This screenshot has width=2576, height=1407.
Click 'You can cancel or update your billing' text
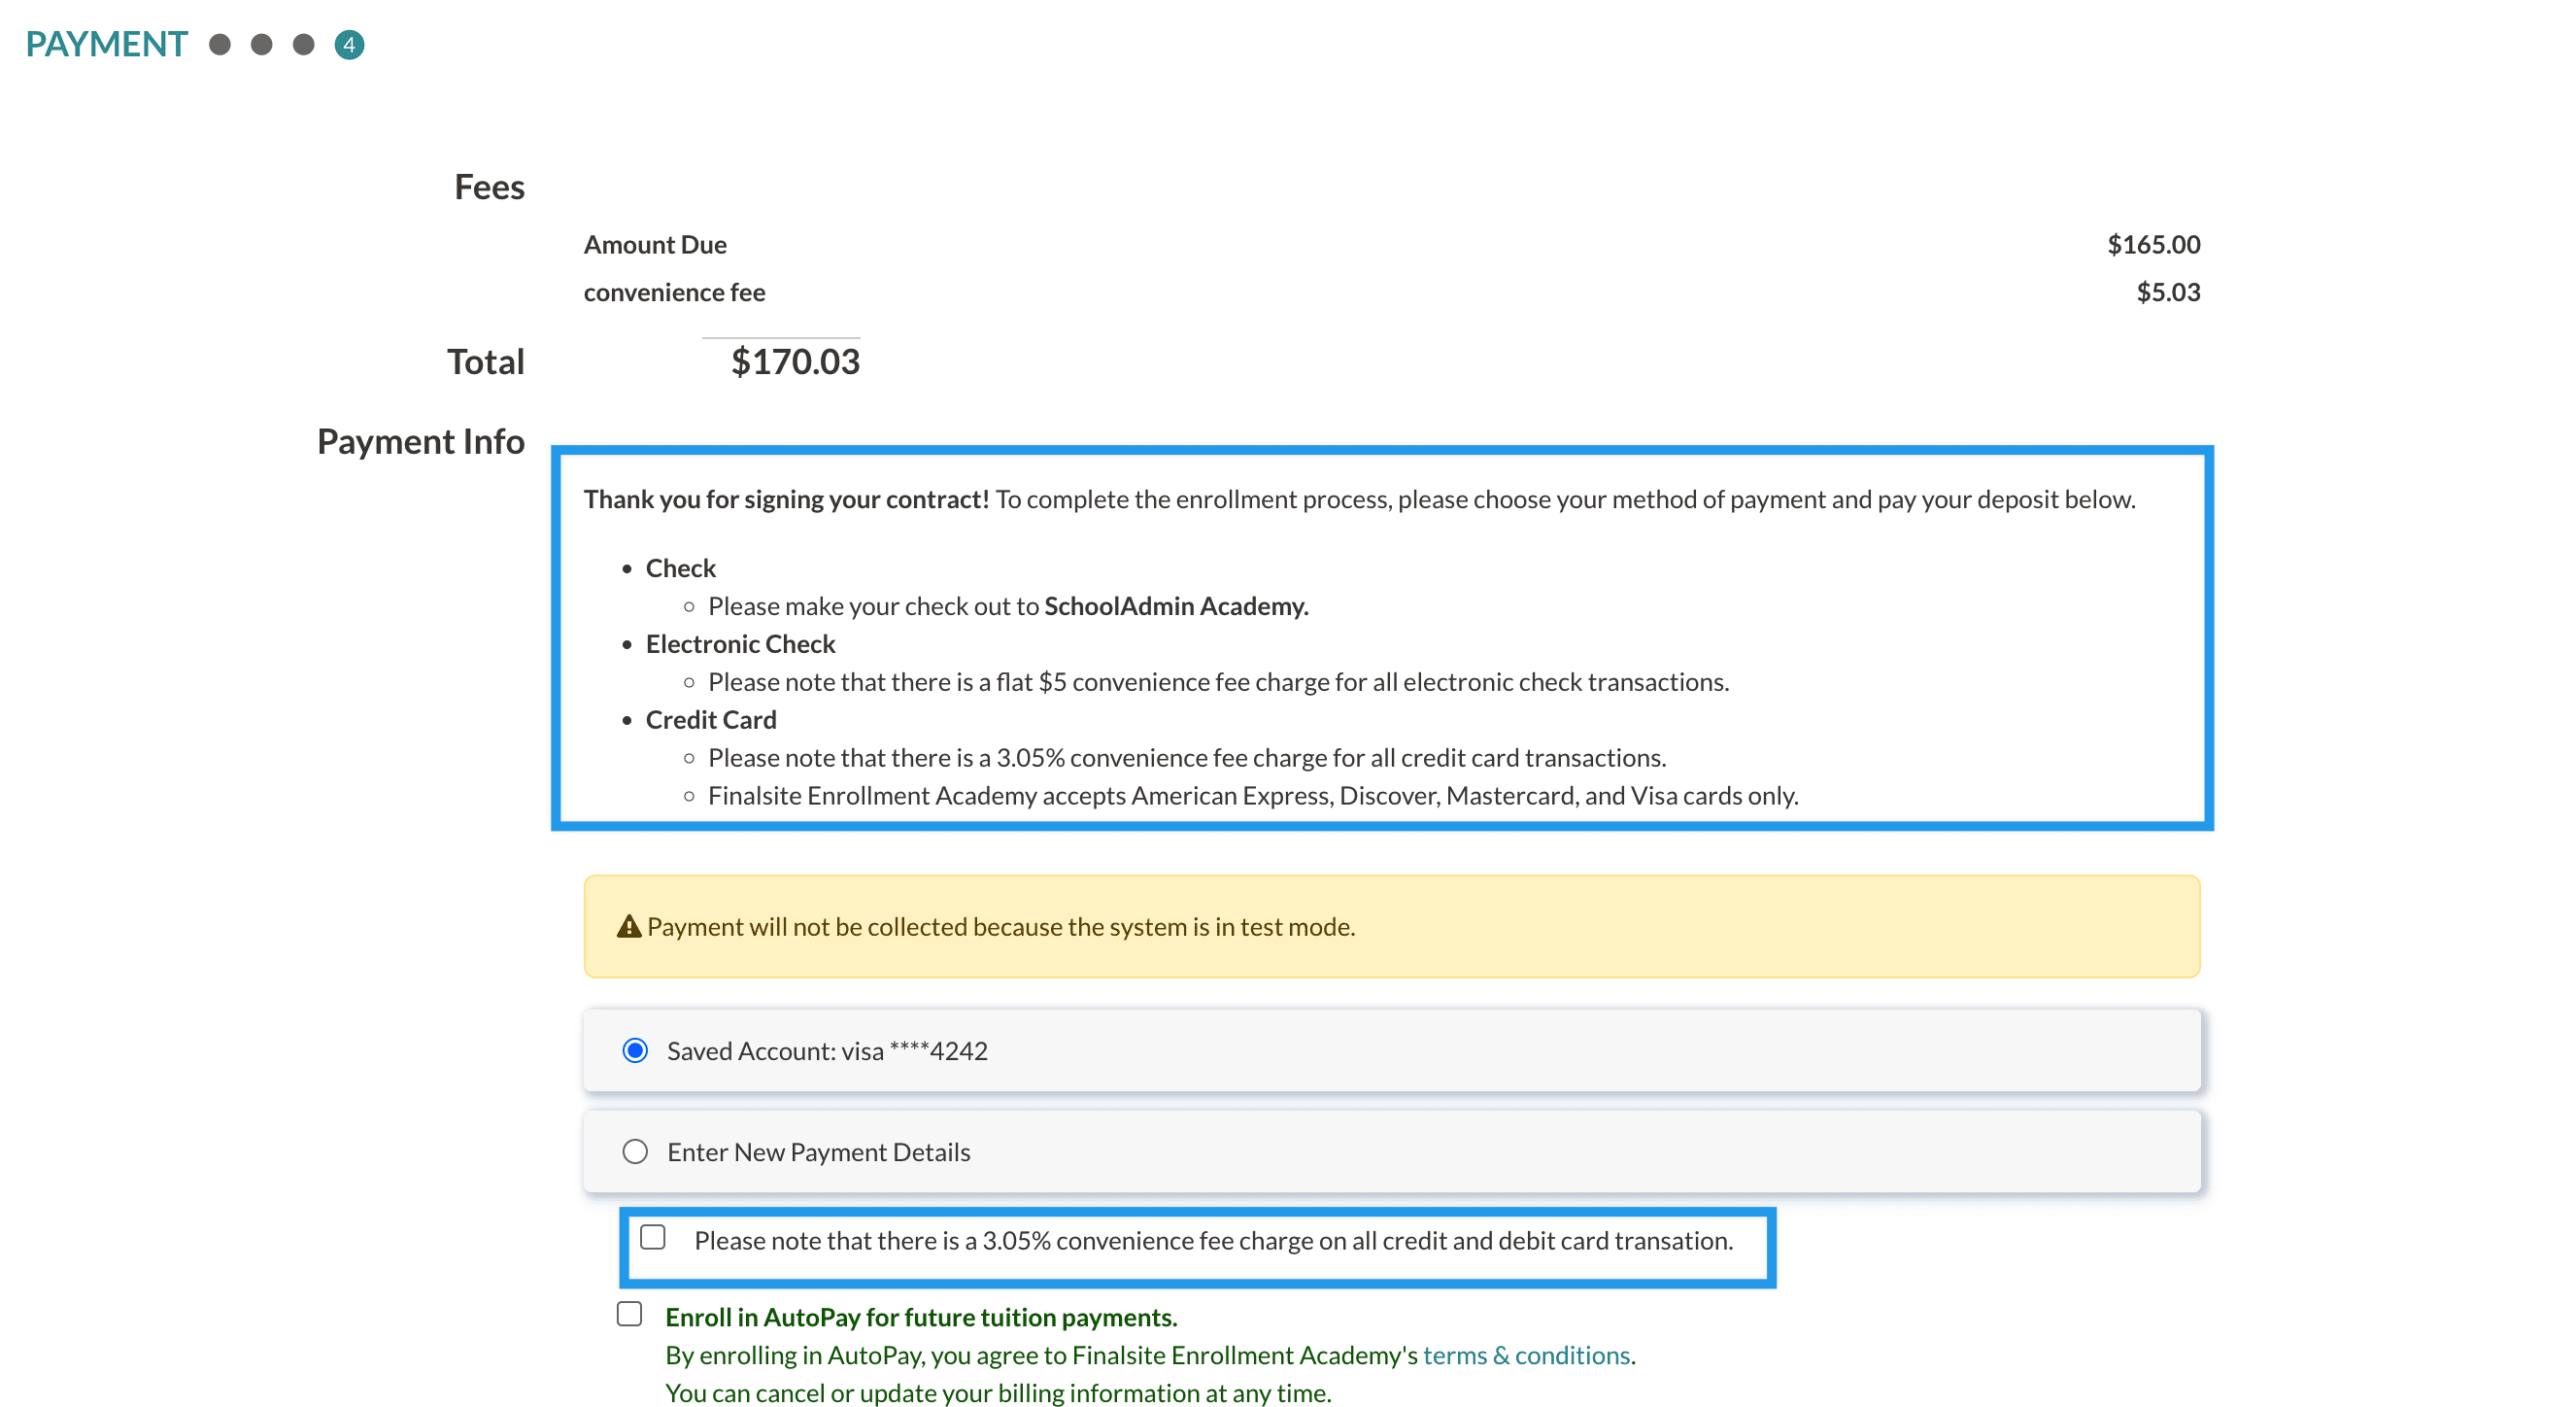998,1393
